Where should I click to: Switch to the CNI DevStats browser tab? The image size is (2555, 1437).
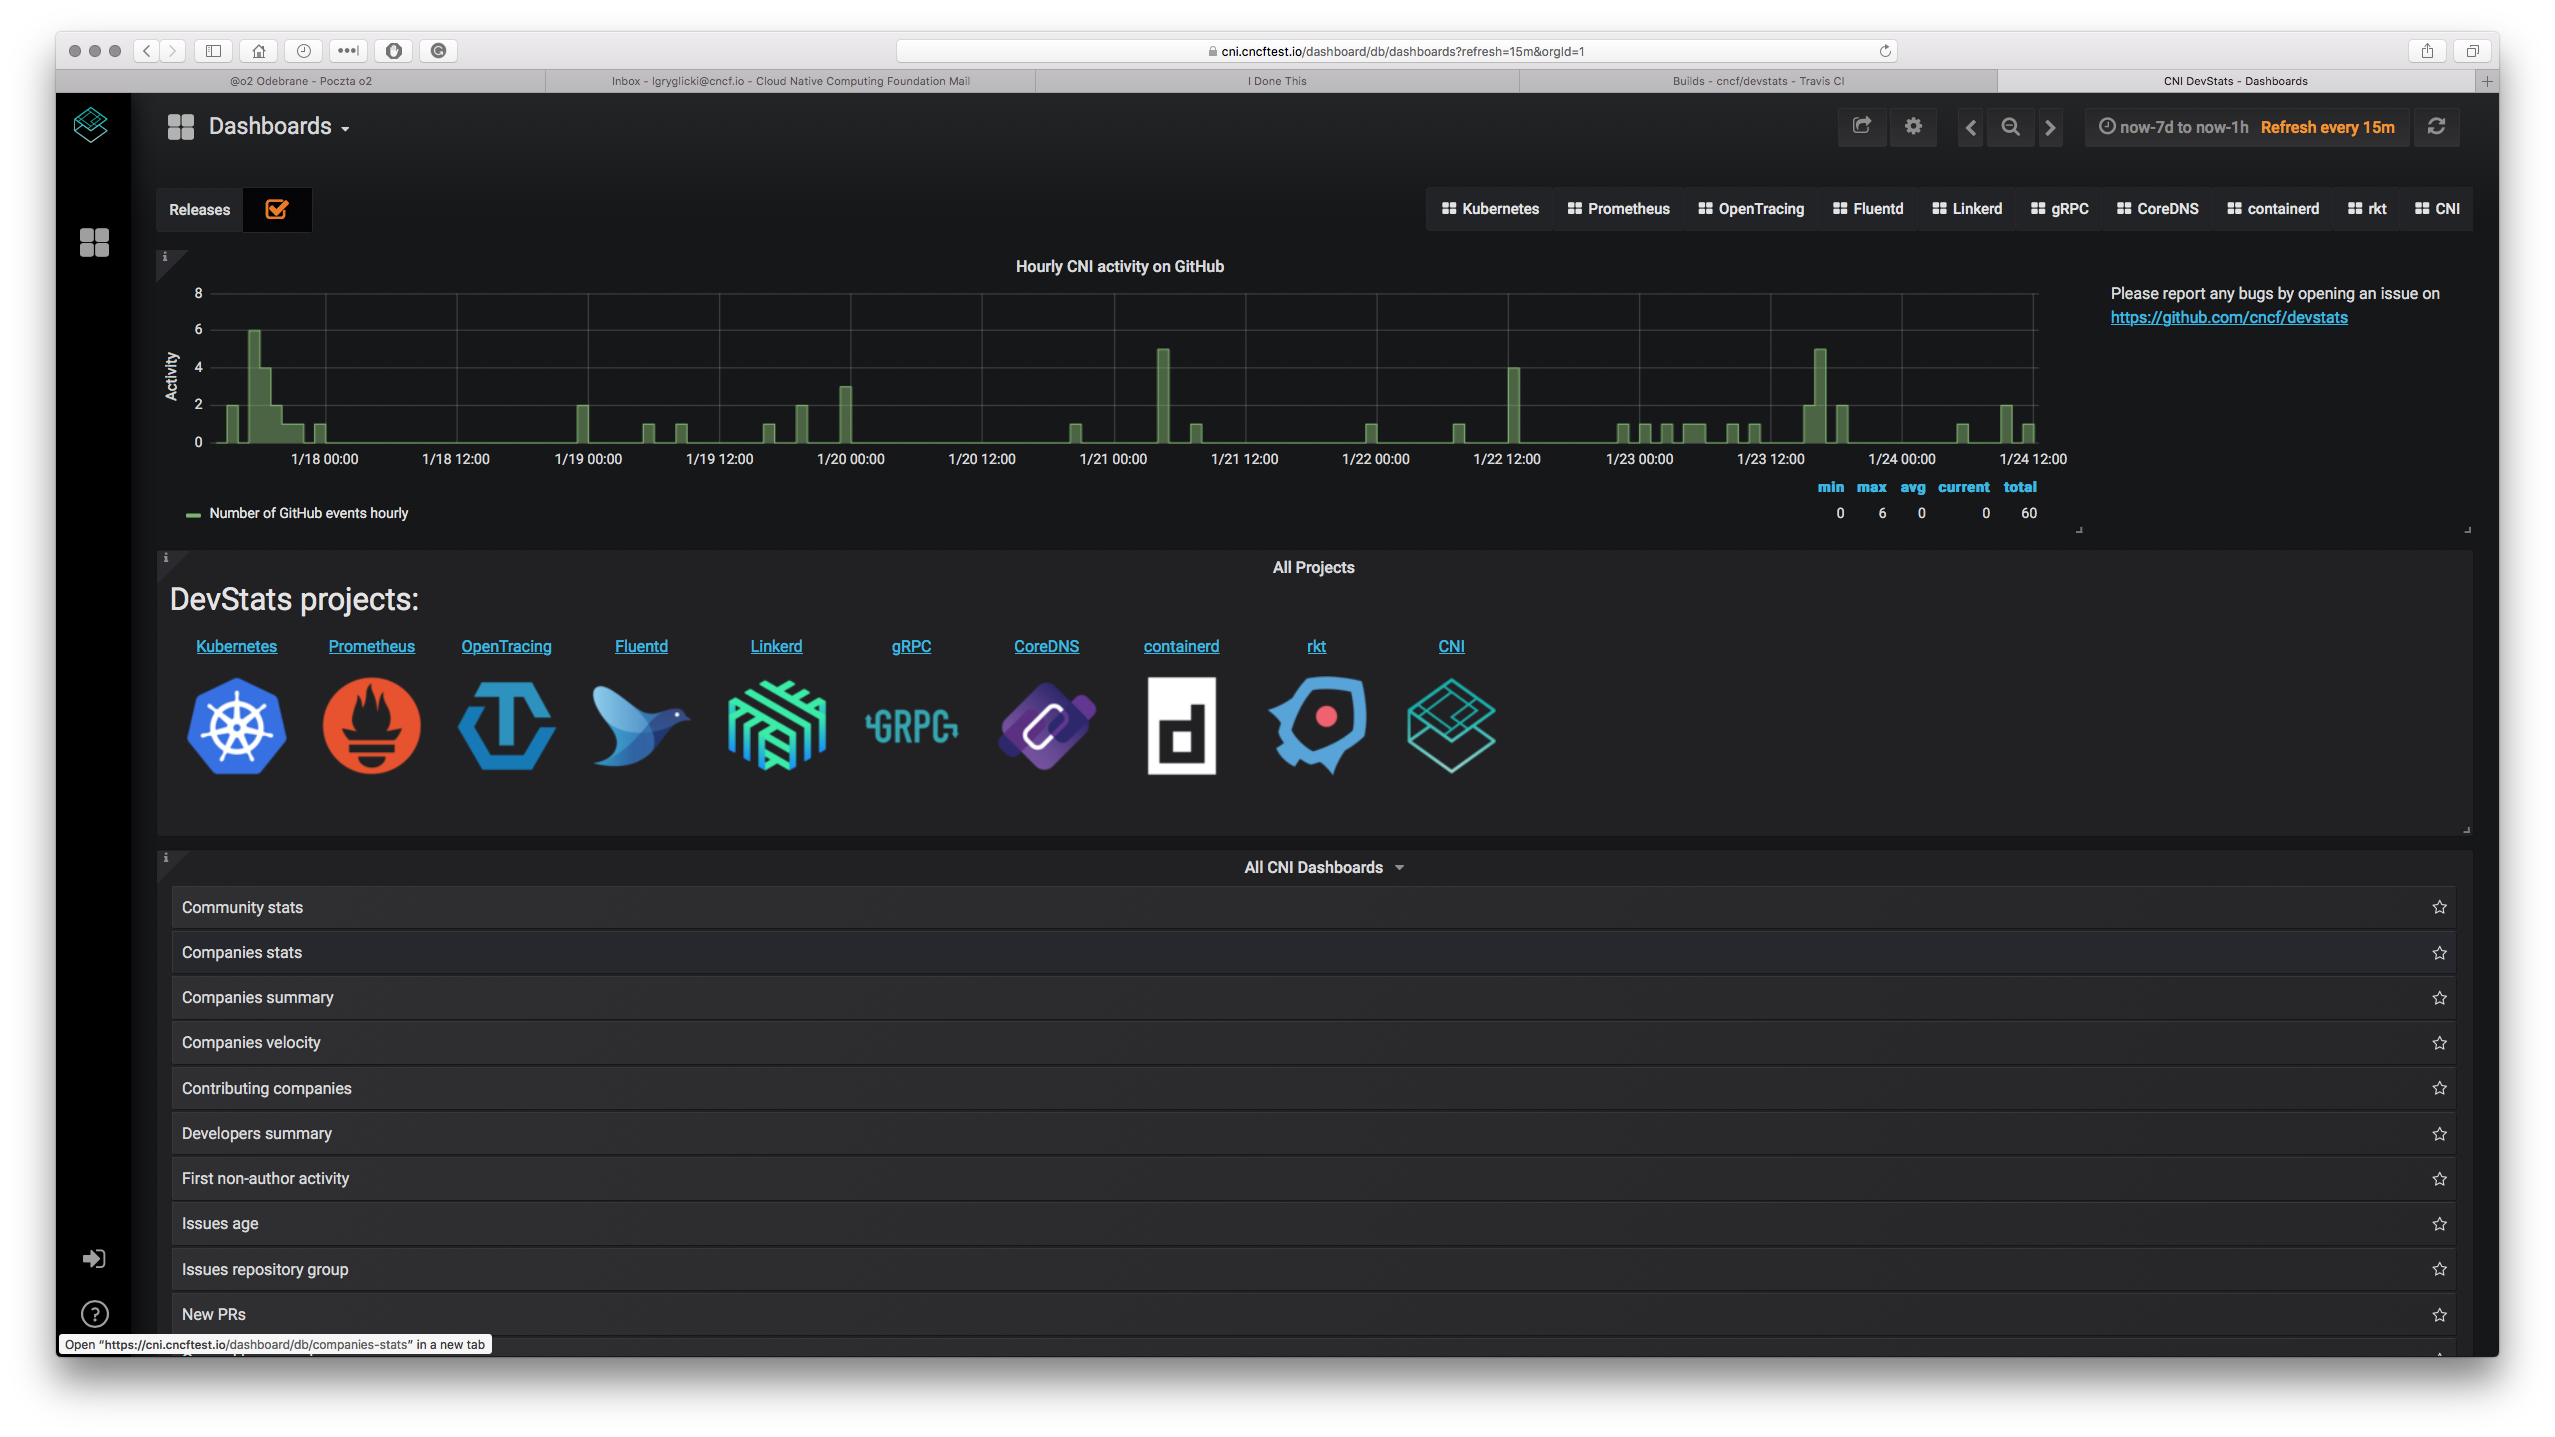pyautogui.click(x=2233, y=81)
